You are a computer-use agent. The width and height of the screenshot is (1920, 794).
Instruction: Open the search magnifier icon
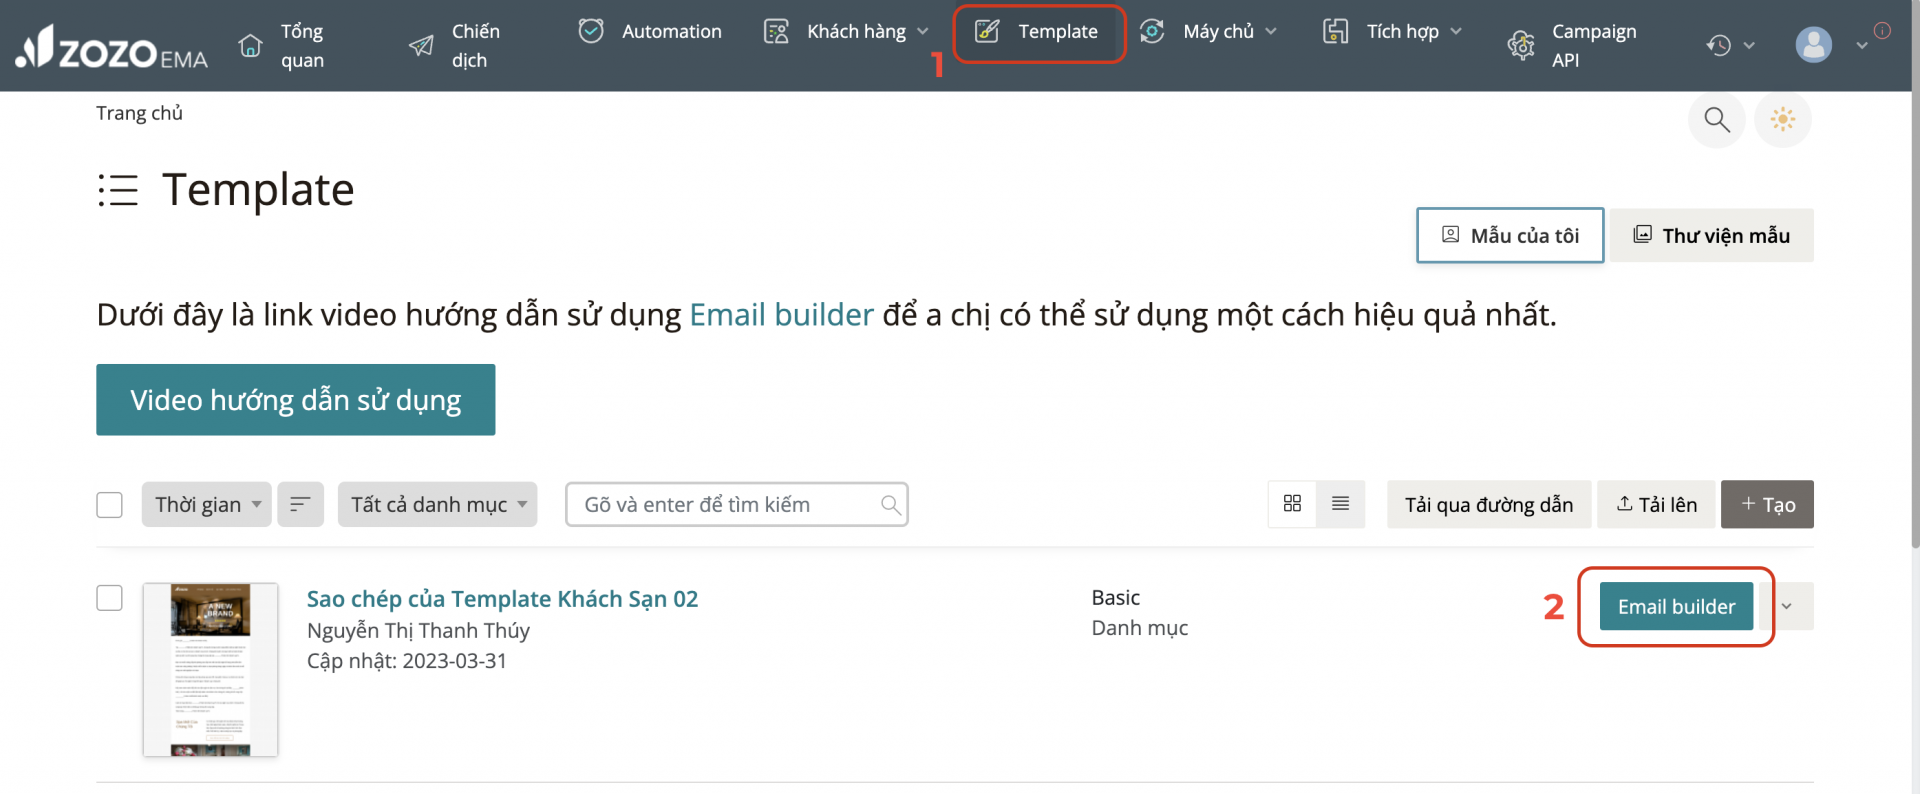coord(1716,120)
